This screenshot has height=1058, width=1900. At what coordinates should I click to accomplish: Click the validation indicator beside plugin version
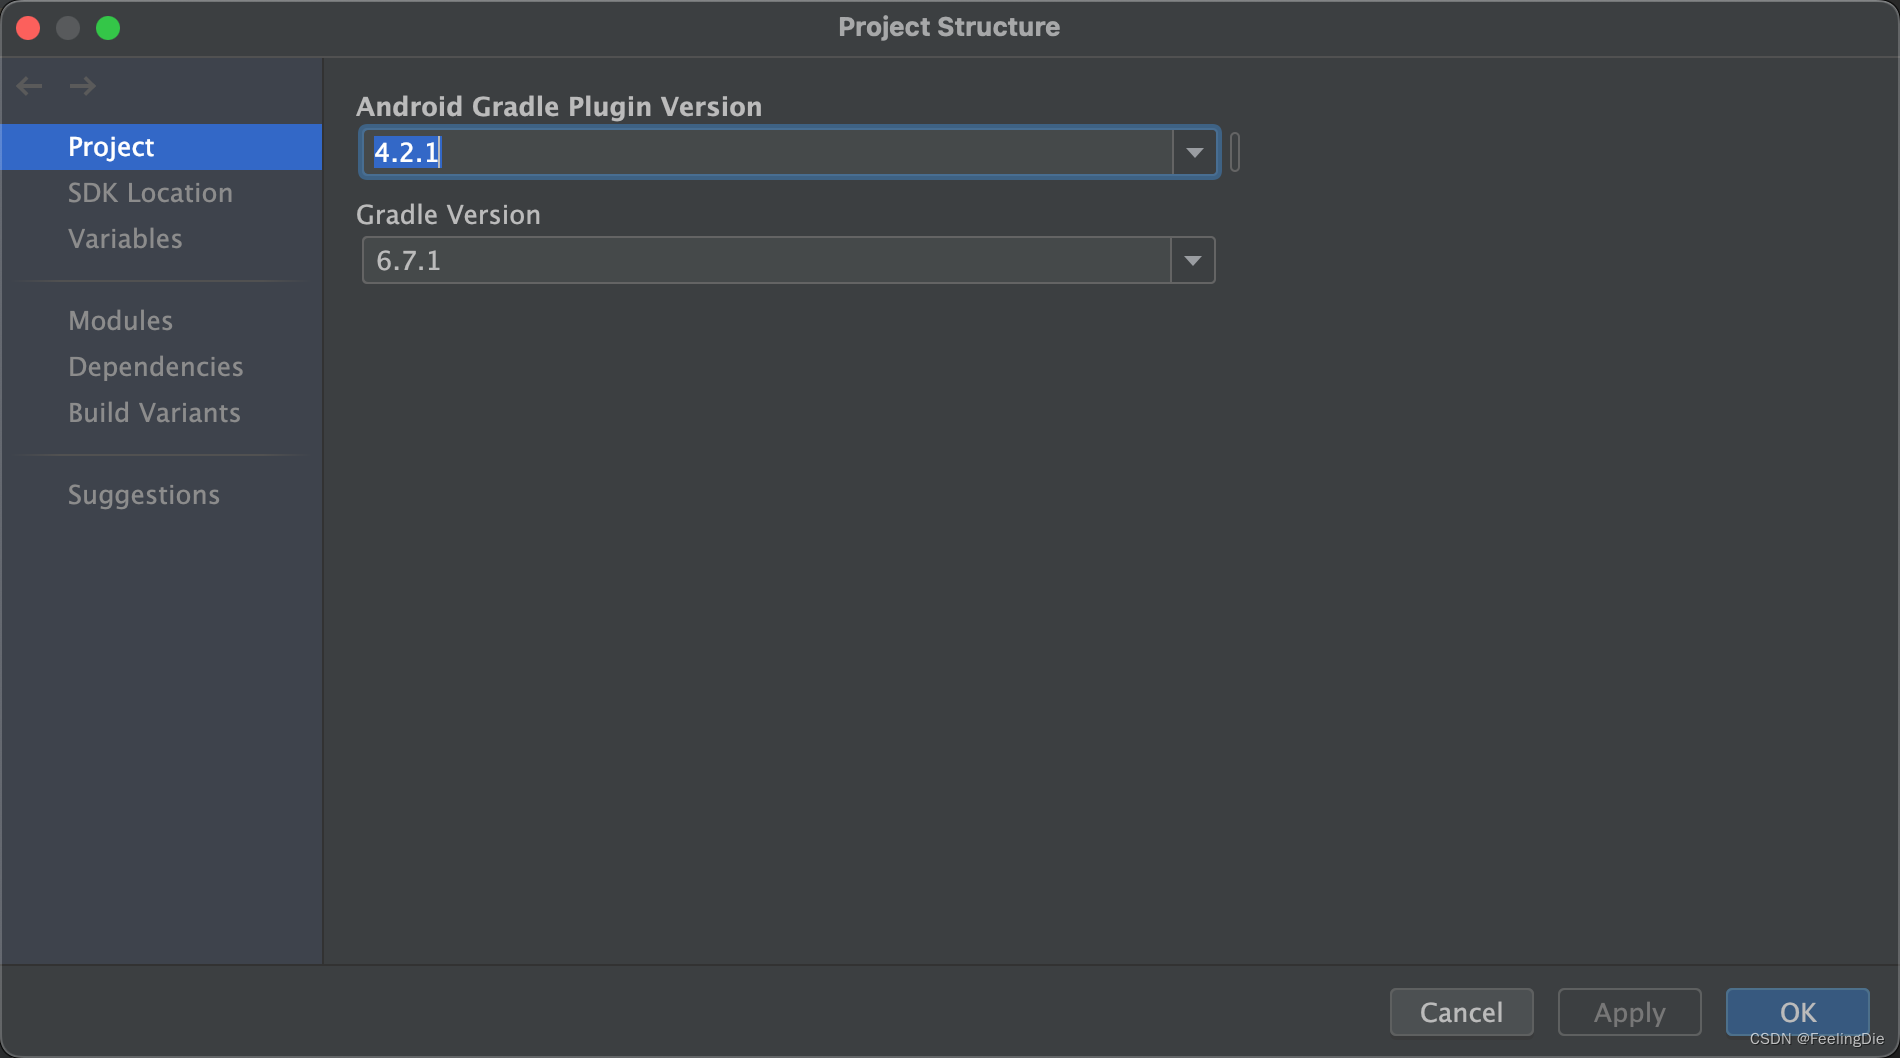pyautogui.click(x=1236, y=152)
